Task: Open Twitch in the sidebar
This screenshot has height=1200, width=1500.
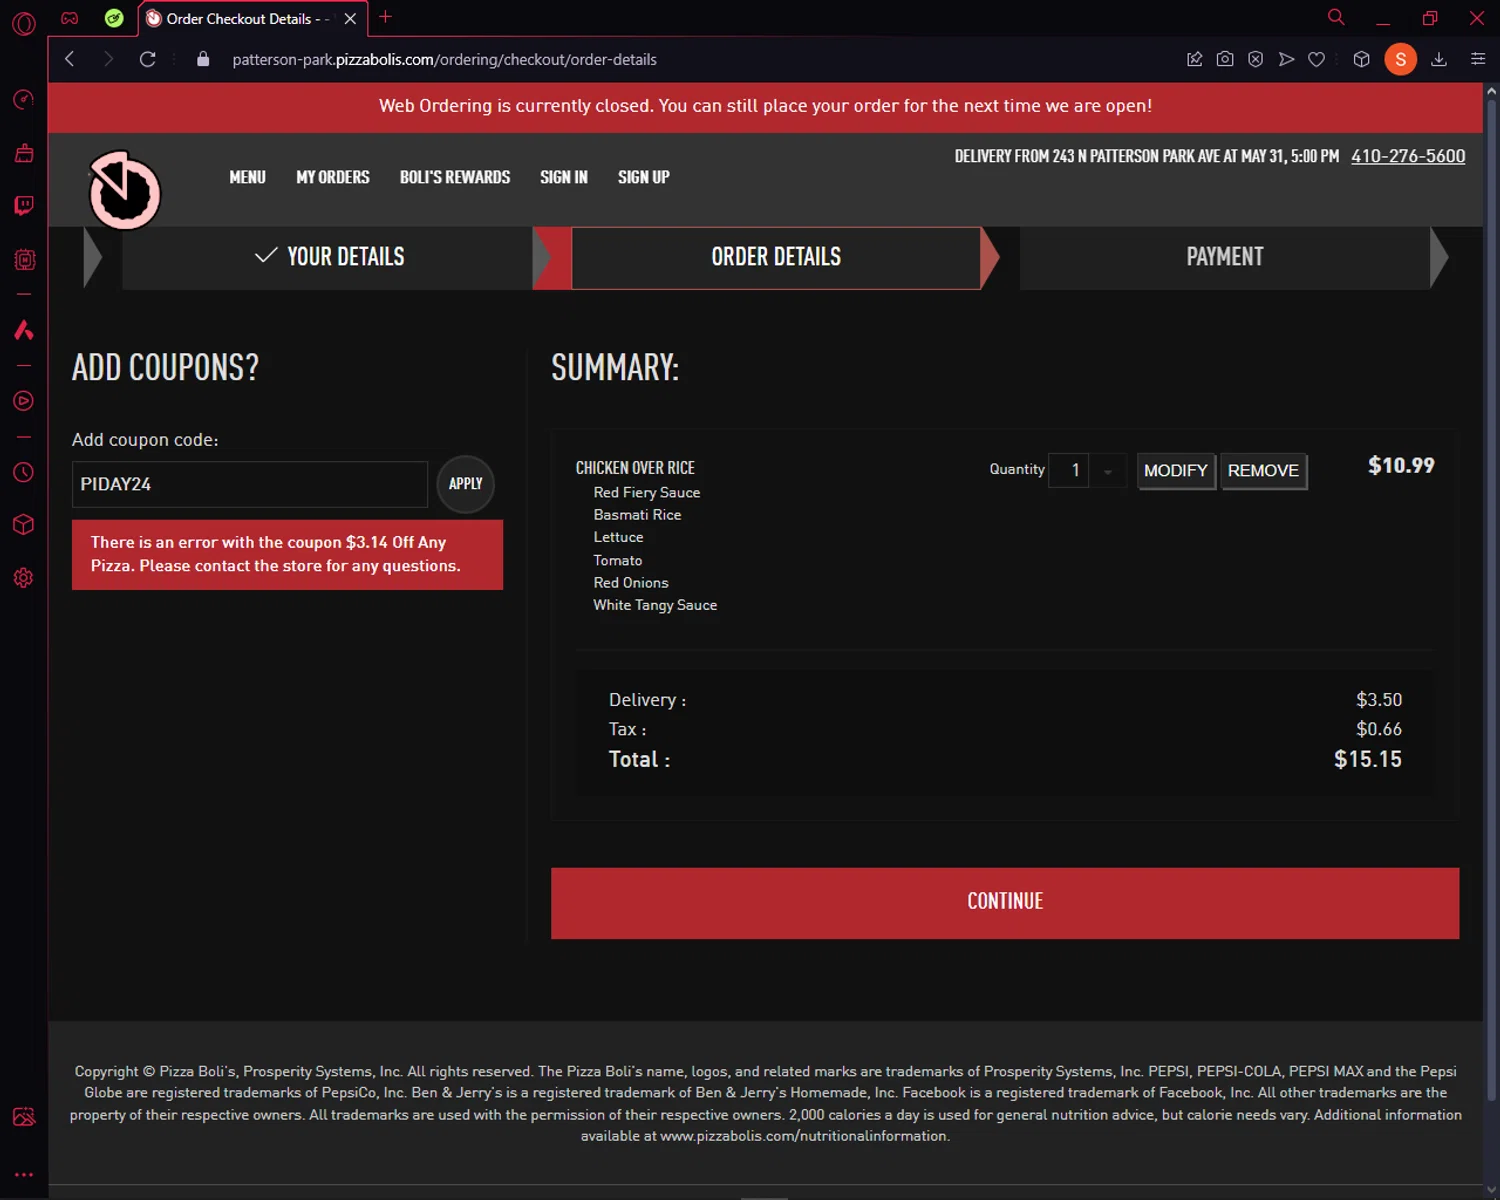Action: pos(24,206)
